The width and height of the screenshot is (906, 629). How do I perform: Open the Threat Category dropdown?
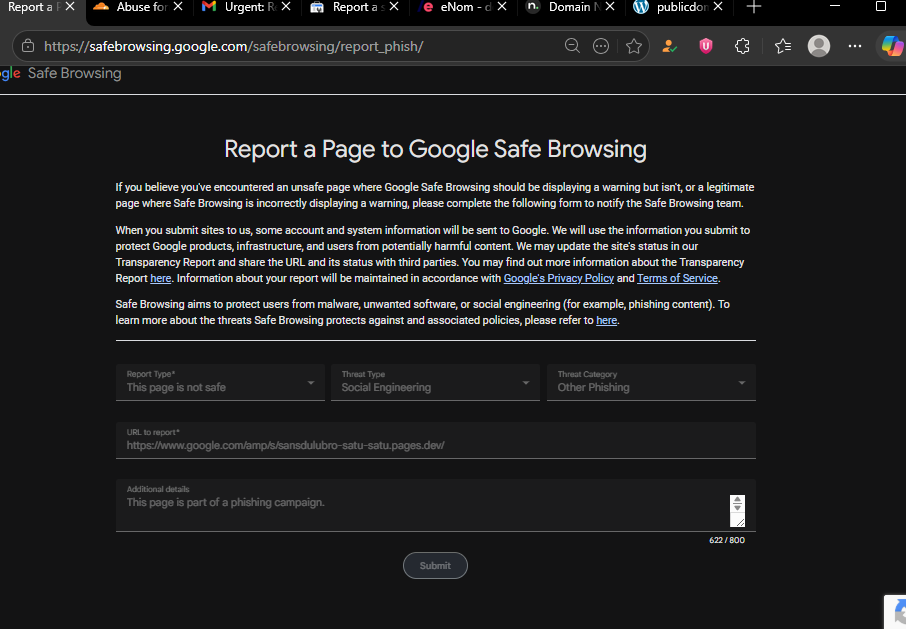click(x=651, y=382)
